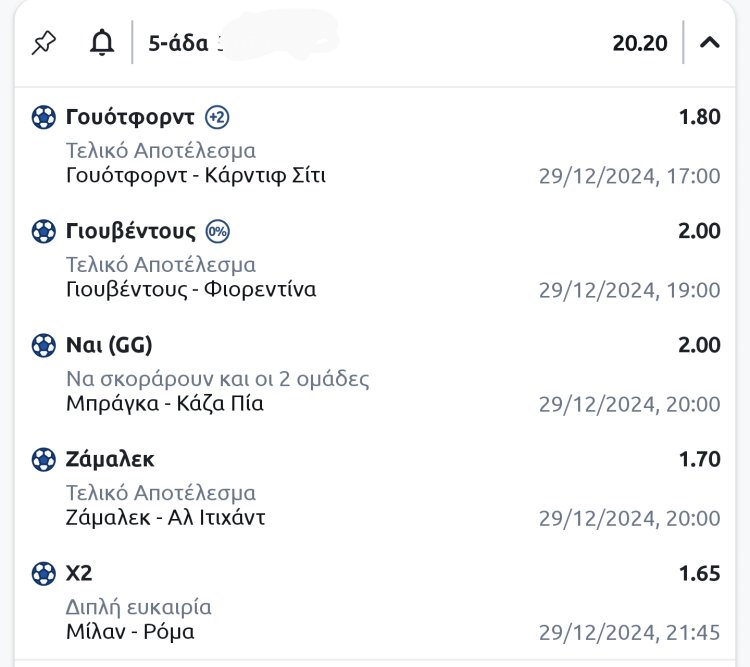Click the soccer ball icon beside Ναι (GG)
750x667 pixels.
click(x=44, y=346)
